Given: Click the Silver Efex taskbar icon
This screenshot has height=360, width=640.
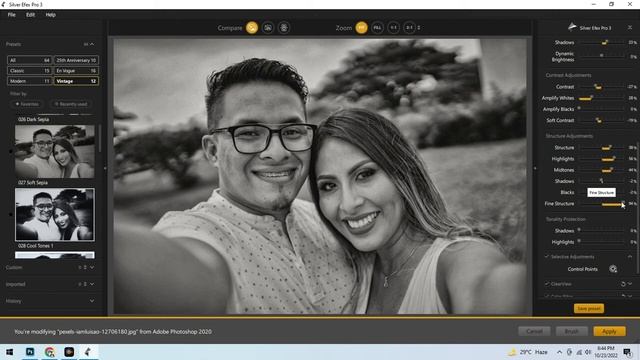Looking at the screenshot, I should (88, 352).
